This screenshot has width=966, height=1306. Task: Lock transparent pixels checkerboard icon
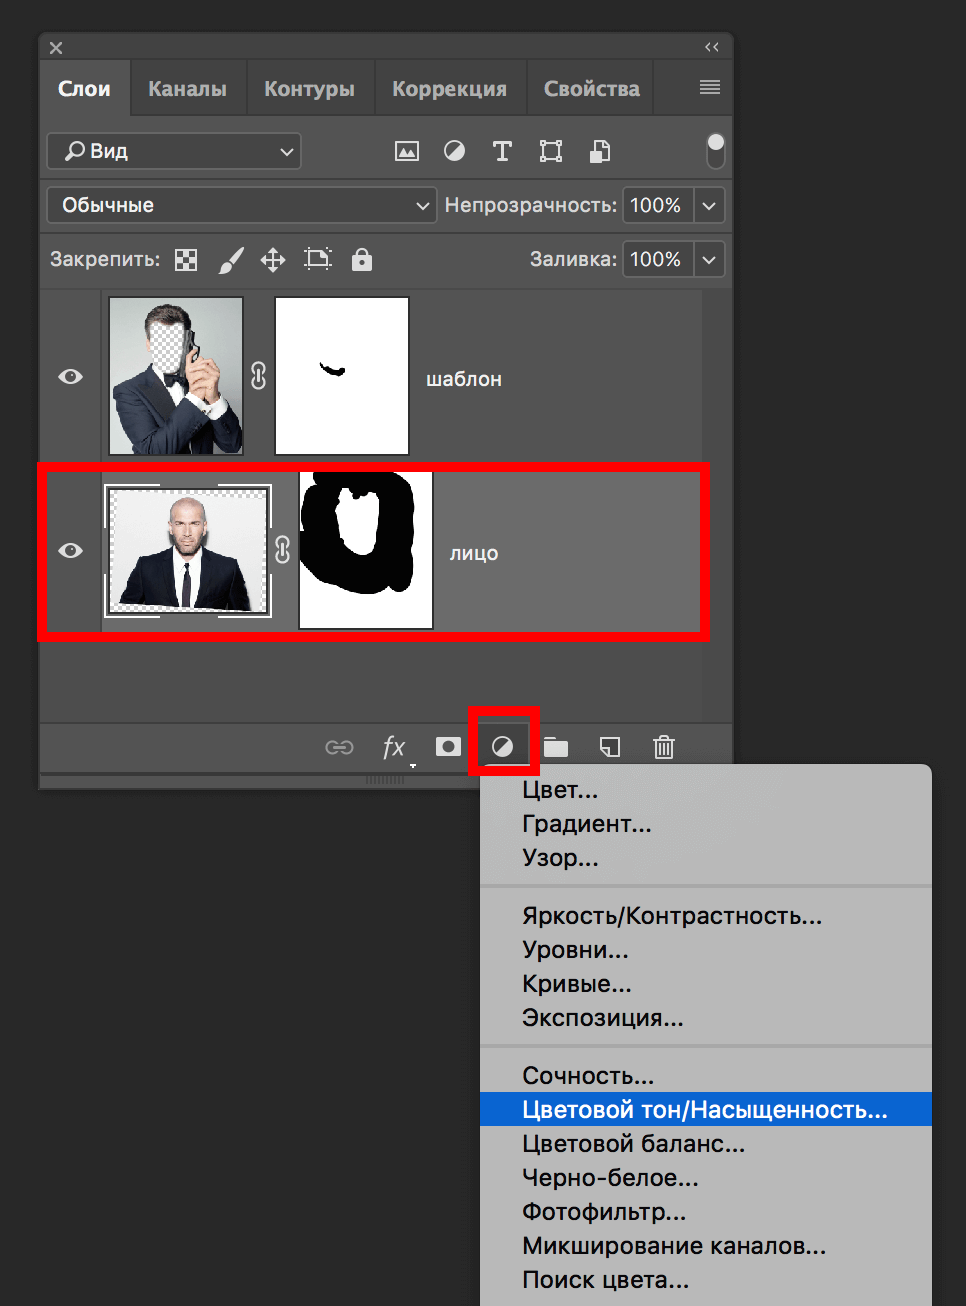coord(186,260)
